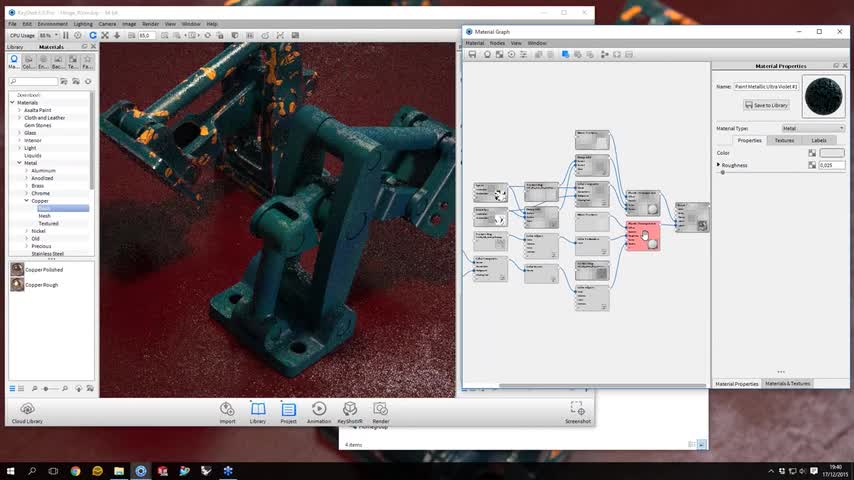Click the sliders icon in Material Graph toolbar
Image resolution: width=854 pixels, height=480 pixels.
pyautogui.click(x=523, y=54)
